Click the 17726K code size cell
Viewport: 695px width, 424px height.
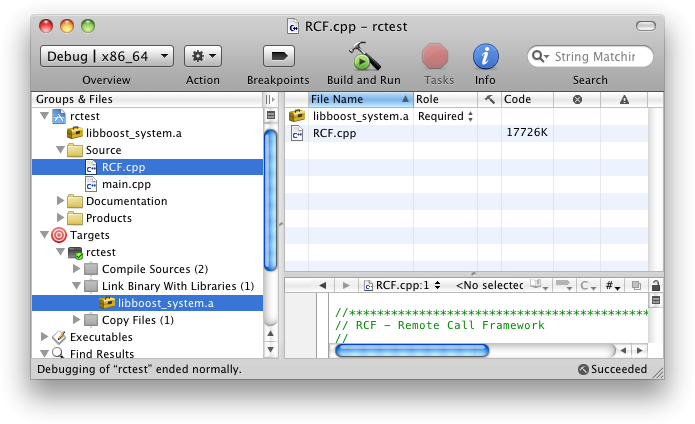click(527, 132)
